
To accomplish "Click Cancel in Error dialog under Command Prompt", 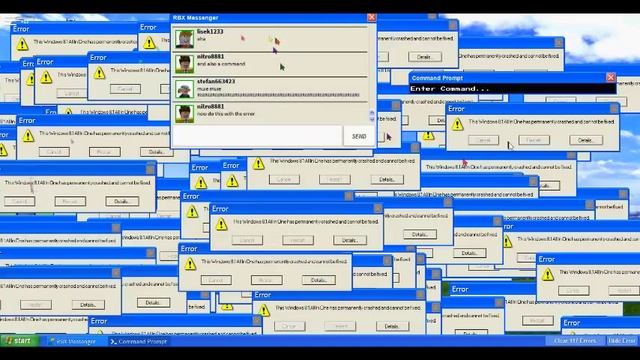I will [x=483, y=140].
